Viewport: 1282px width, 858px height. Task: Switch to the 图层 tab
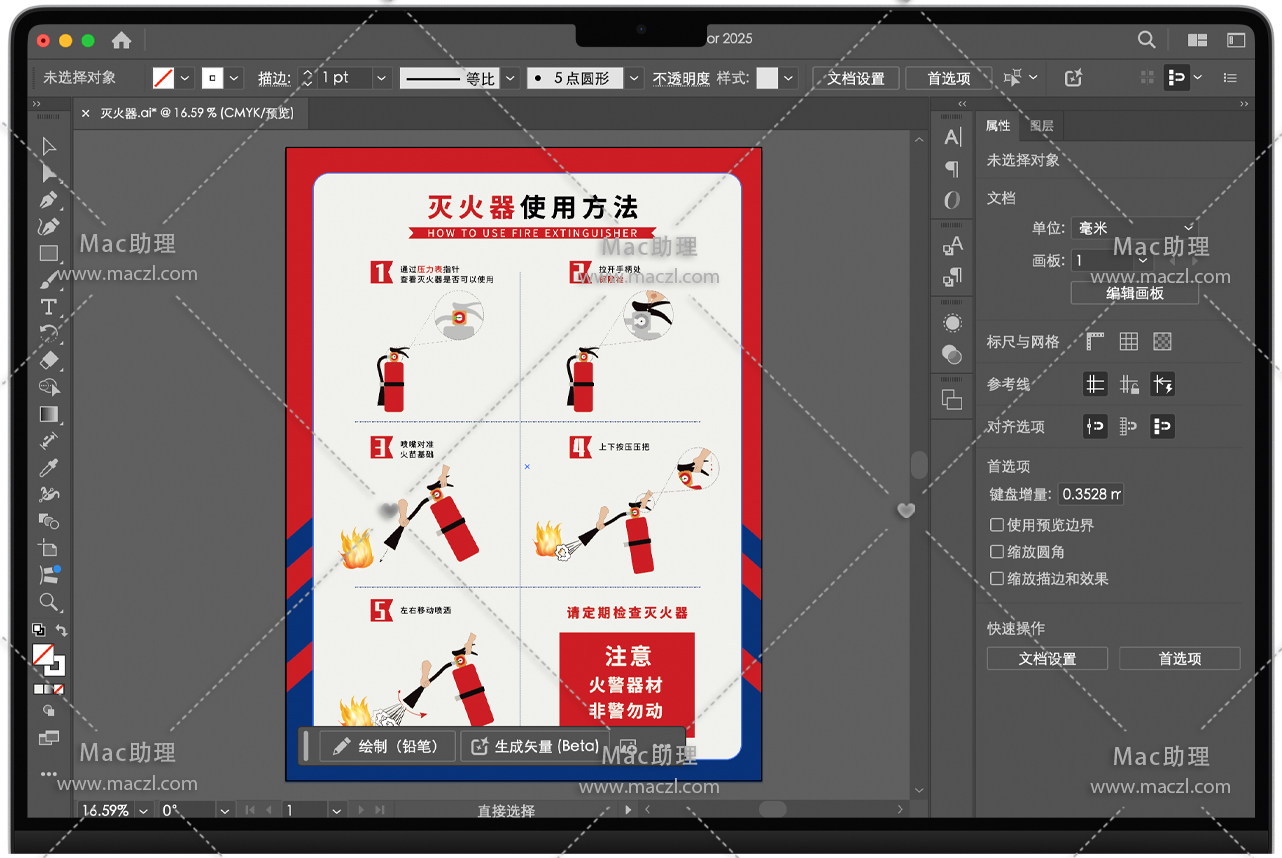[1041, 126]
